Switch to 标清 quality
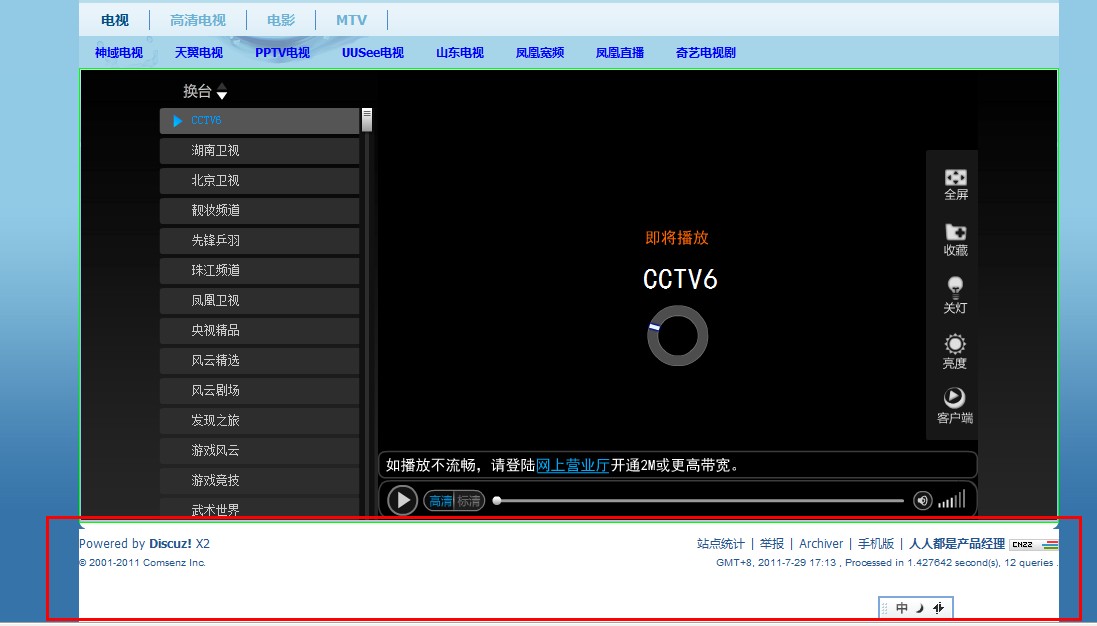1097x626 pixels. click(469, 501)
